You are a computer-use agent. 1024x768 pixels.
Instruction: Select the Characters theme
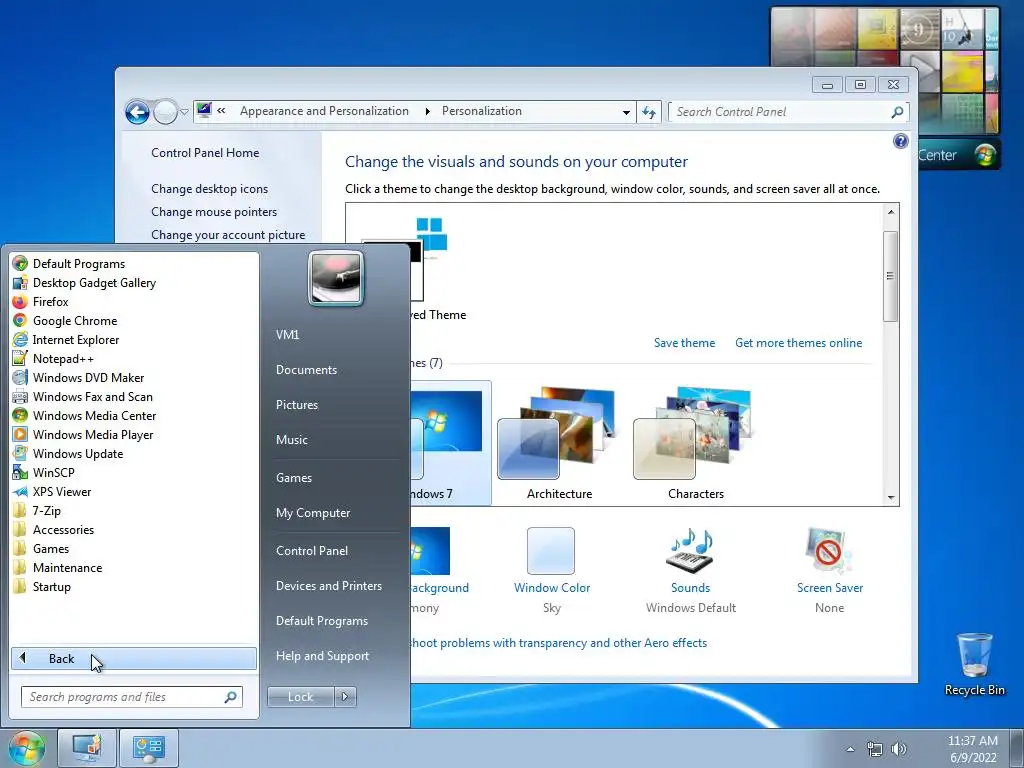click(696, 444)
